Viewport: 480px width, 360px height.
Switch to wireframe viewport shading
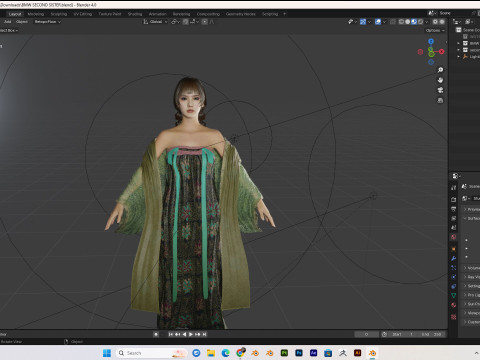[x=401, y=22]
